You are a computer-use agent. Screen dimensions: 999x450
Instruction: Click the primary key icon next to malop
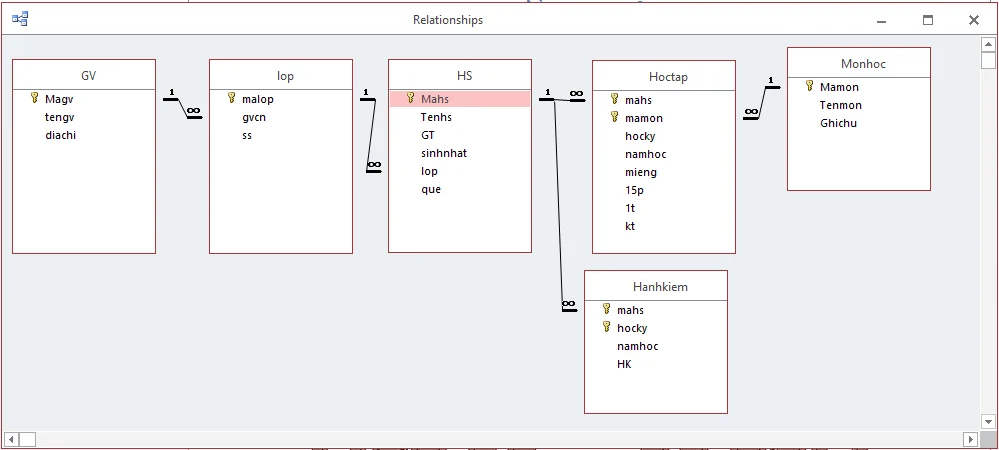tap(231, 99)
